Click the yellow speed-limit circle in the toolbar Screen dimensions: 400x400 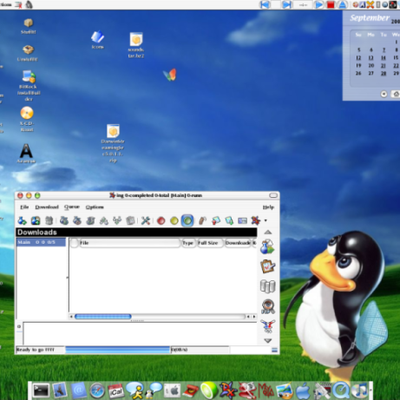click(x=174, y=220)
